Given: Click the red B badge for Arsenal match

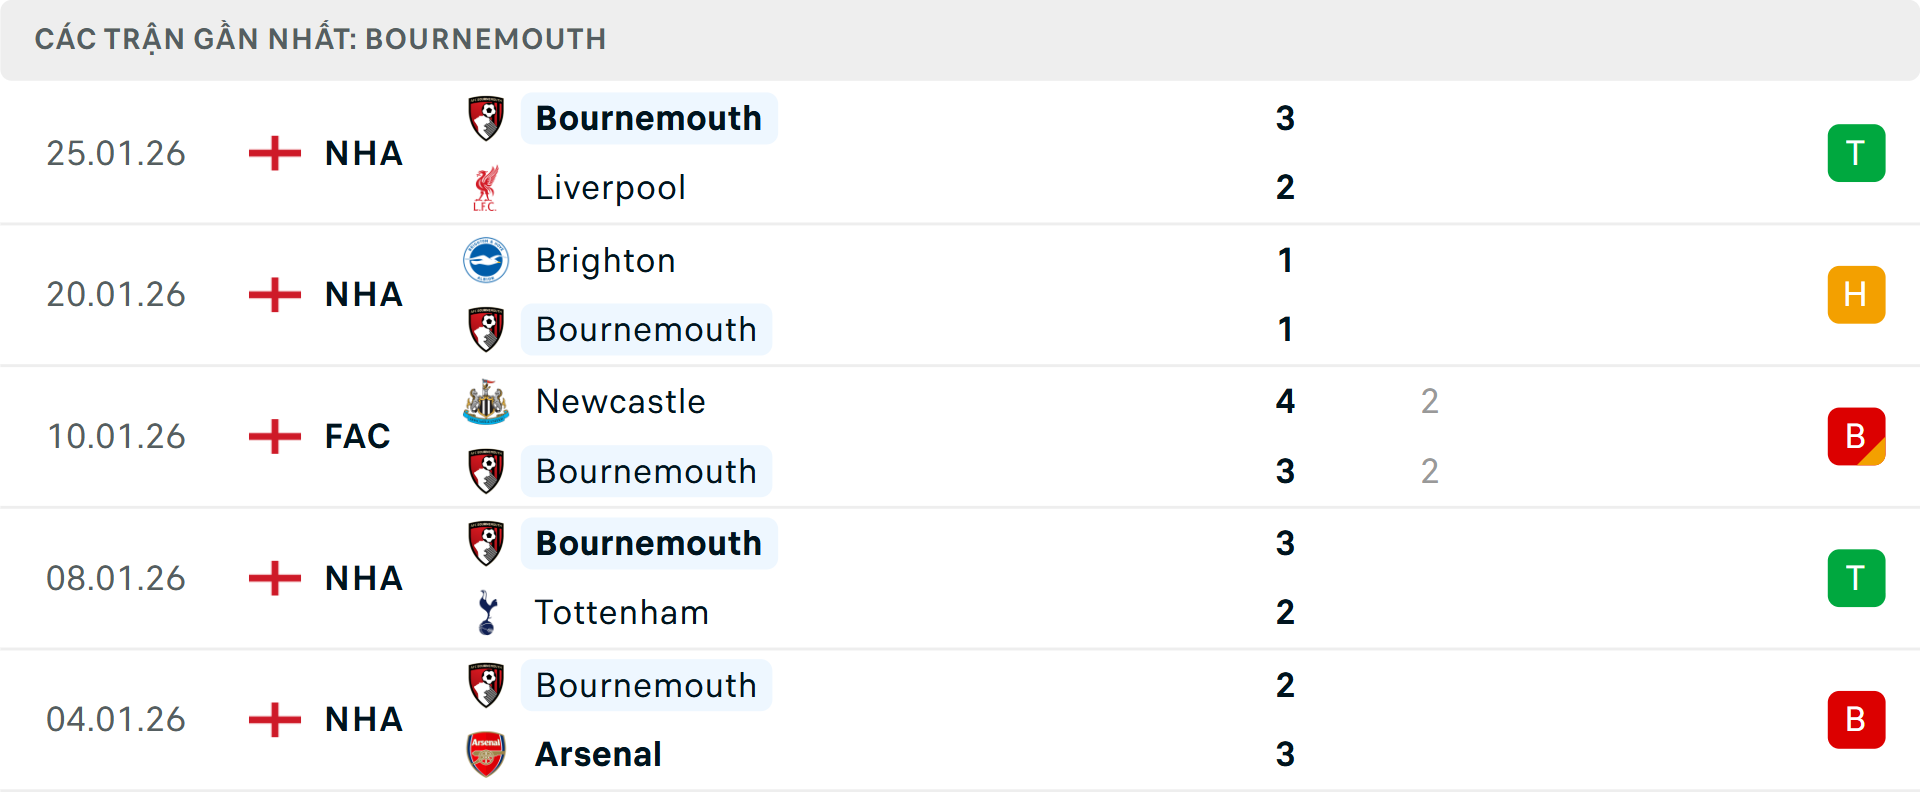Looking at the screenshot, I should coord(1856,719).
